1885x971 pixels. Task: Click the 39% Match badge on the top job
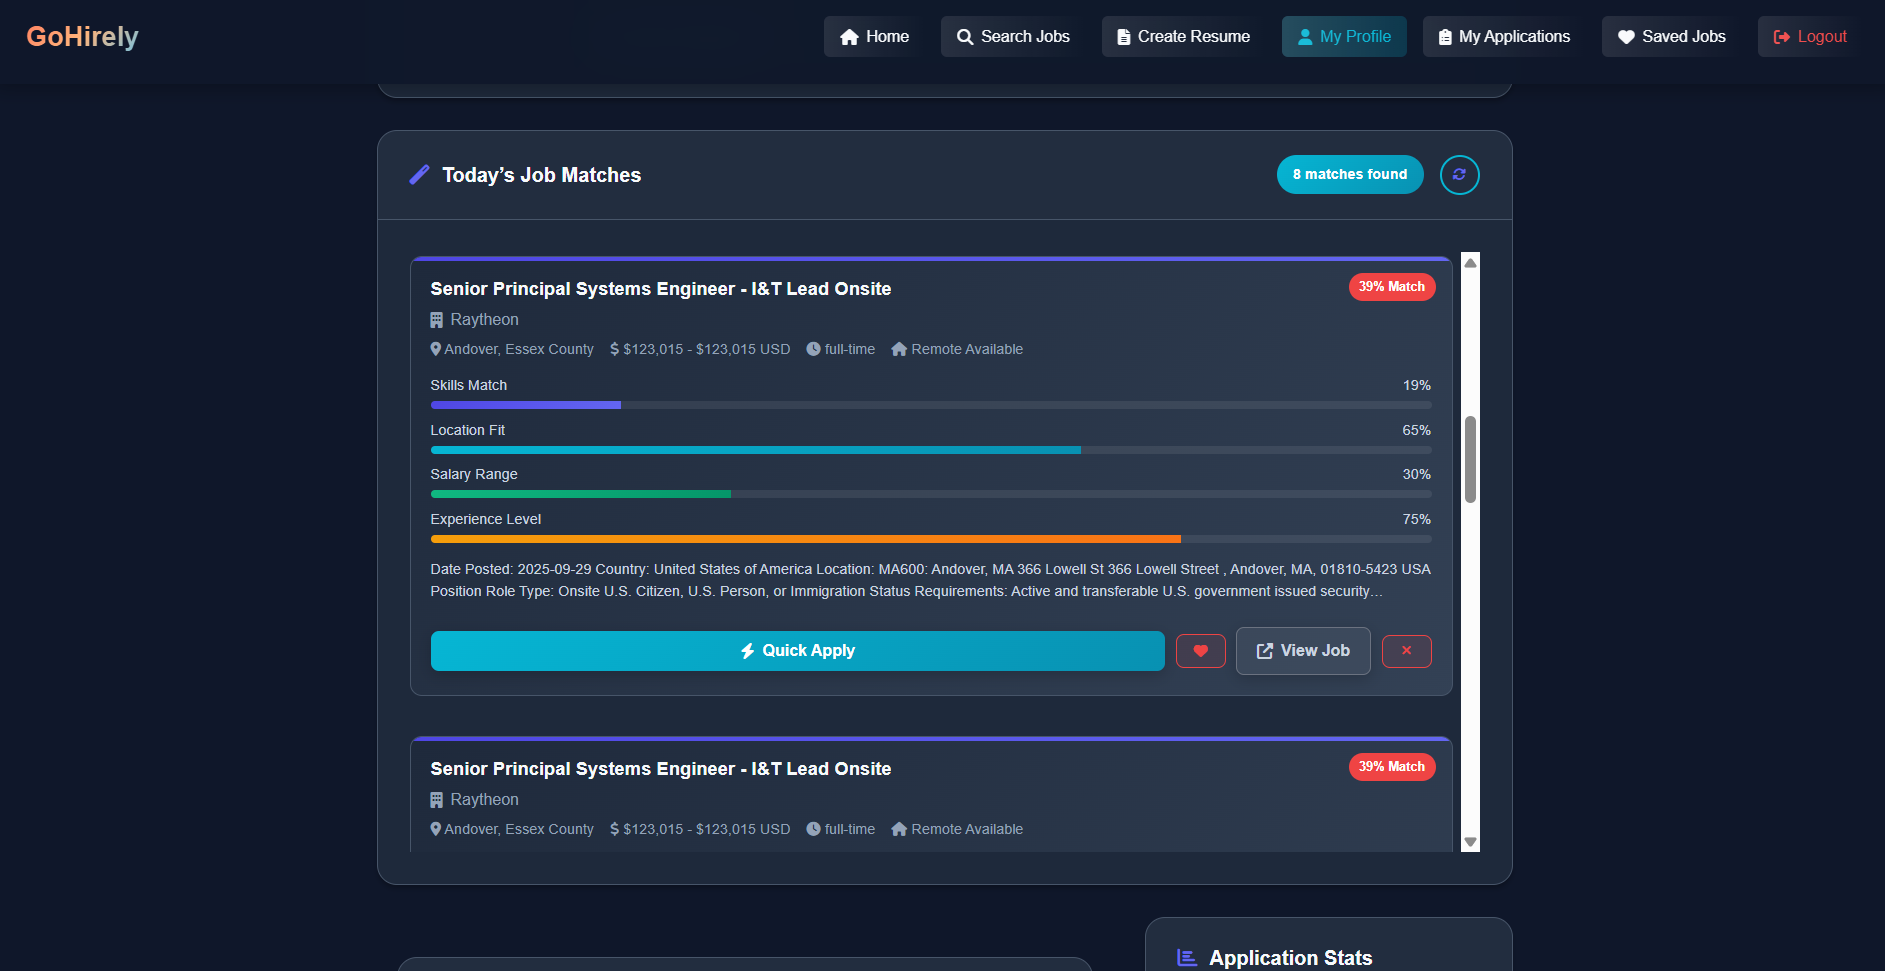pos(1391,287)
